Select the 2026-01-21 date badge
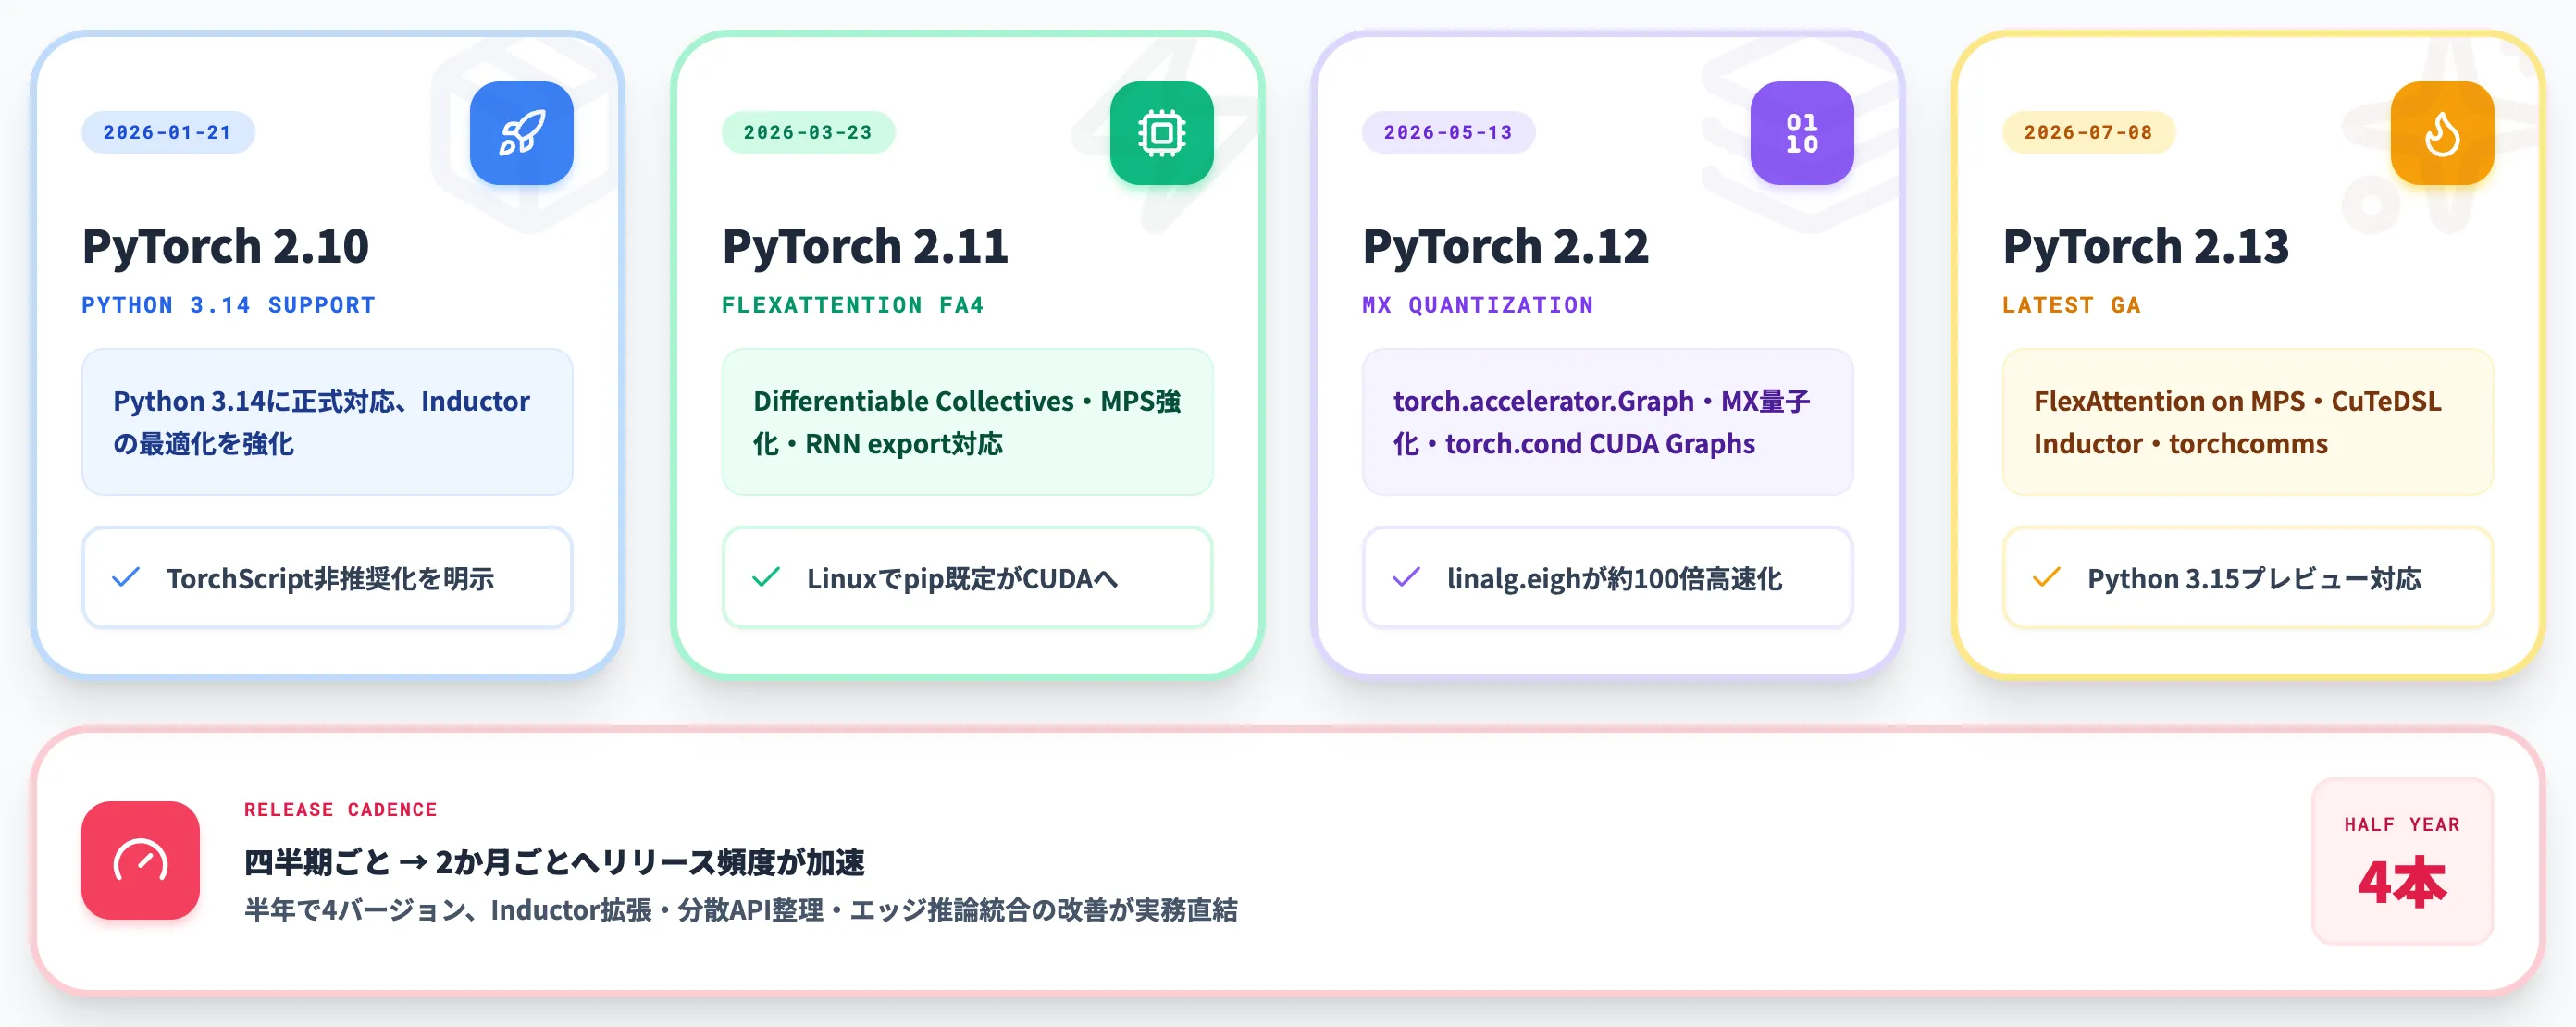The width and height of the screenshot is (2576, 1027). (x=167, y=132)
